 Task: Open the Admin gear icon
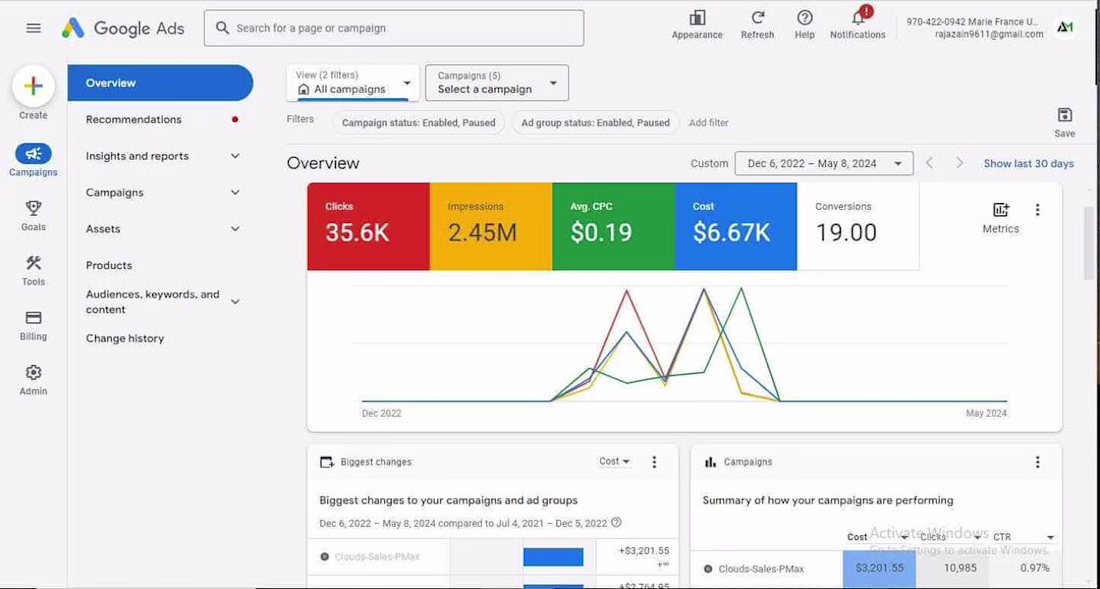pos(33,373)
